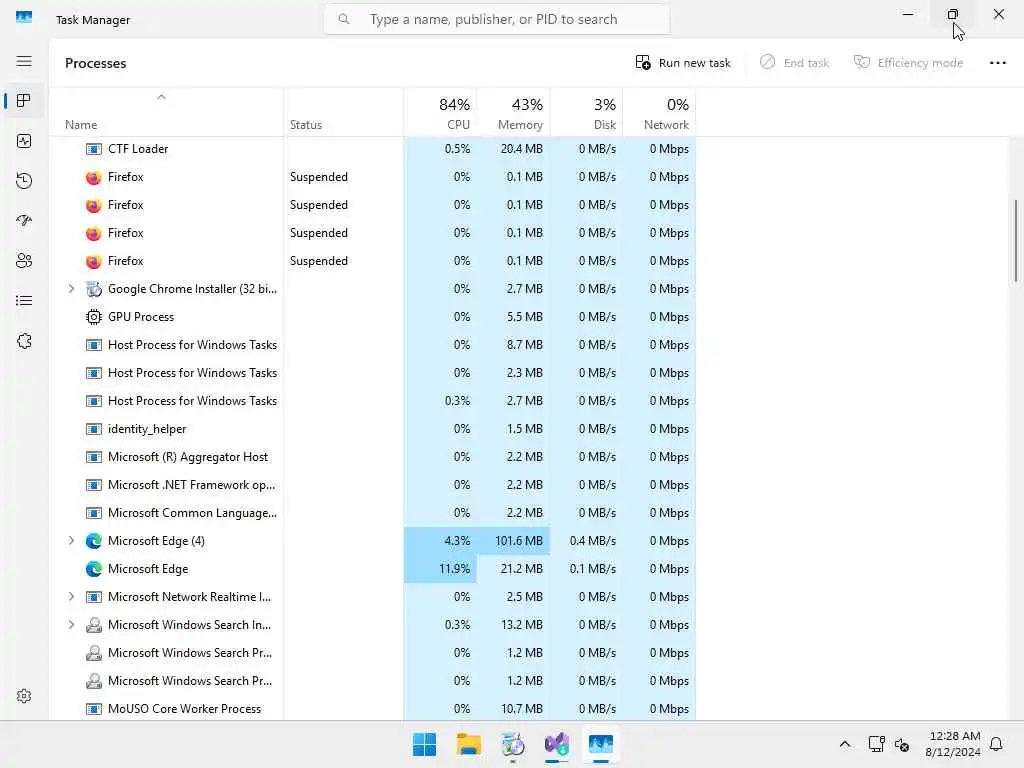Click the process list vertical scrollbar

(x=1016, y=241)
